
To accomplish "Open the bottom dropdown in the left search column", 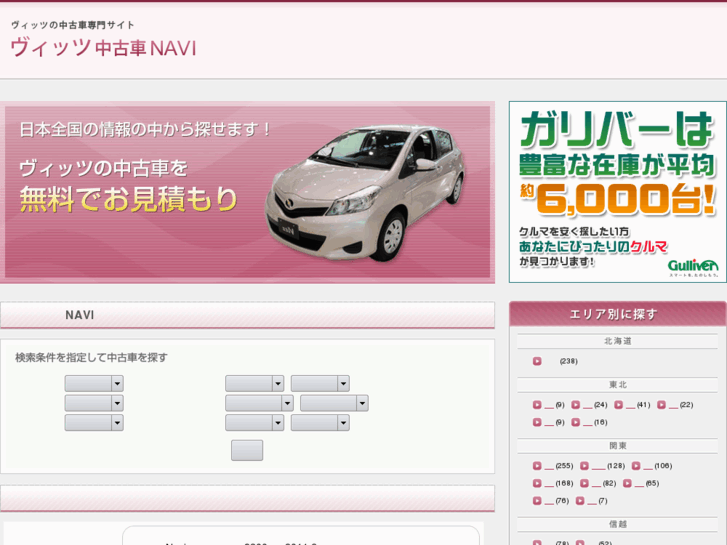I will point(94,423).
